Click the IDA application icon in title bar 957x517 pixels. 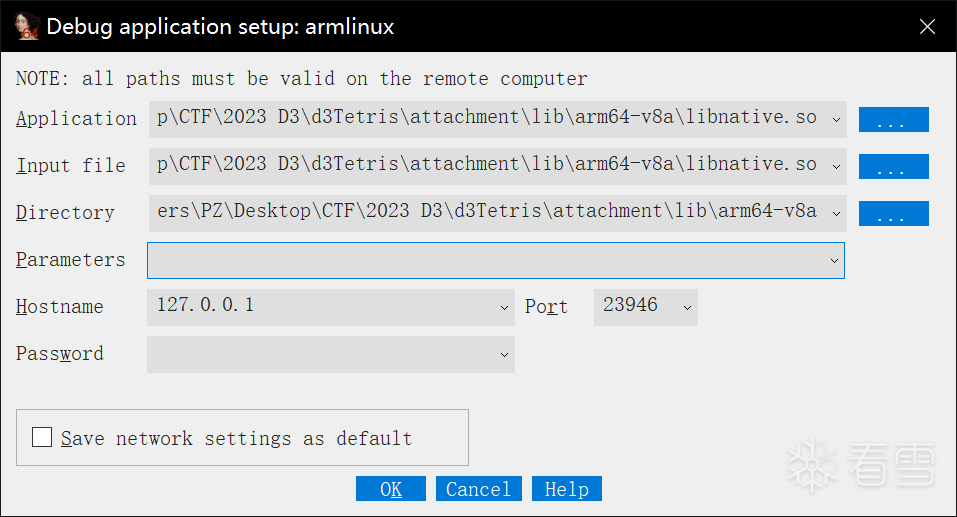click(26, 27)
